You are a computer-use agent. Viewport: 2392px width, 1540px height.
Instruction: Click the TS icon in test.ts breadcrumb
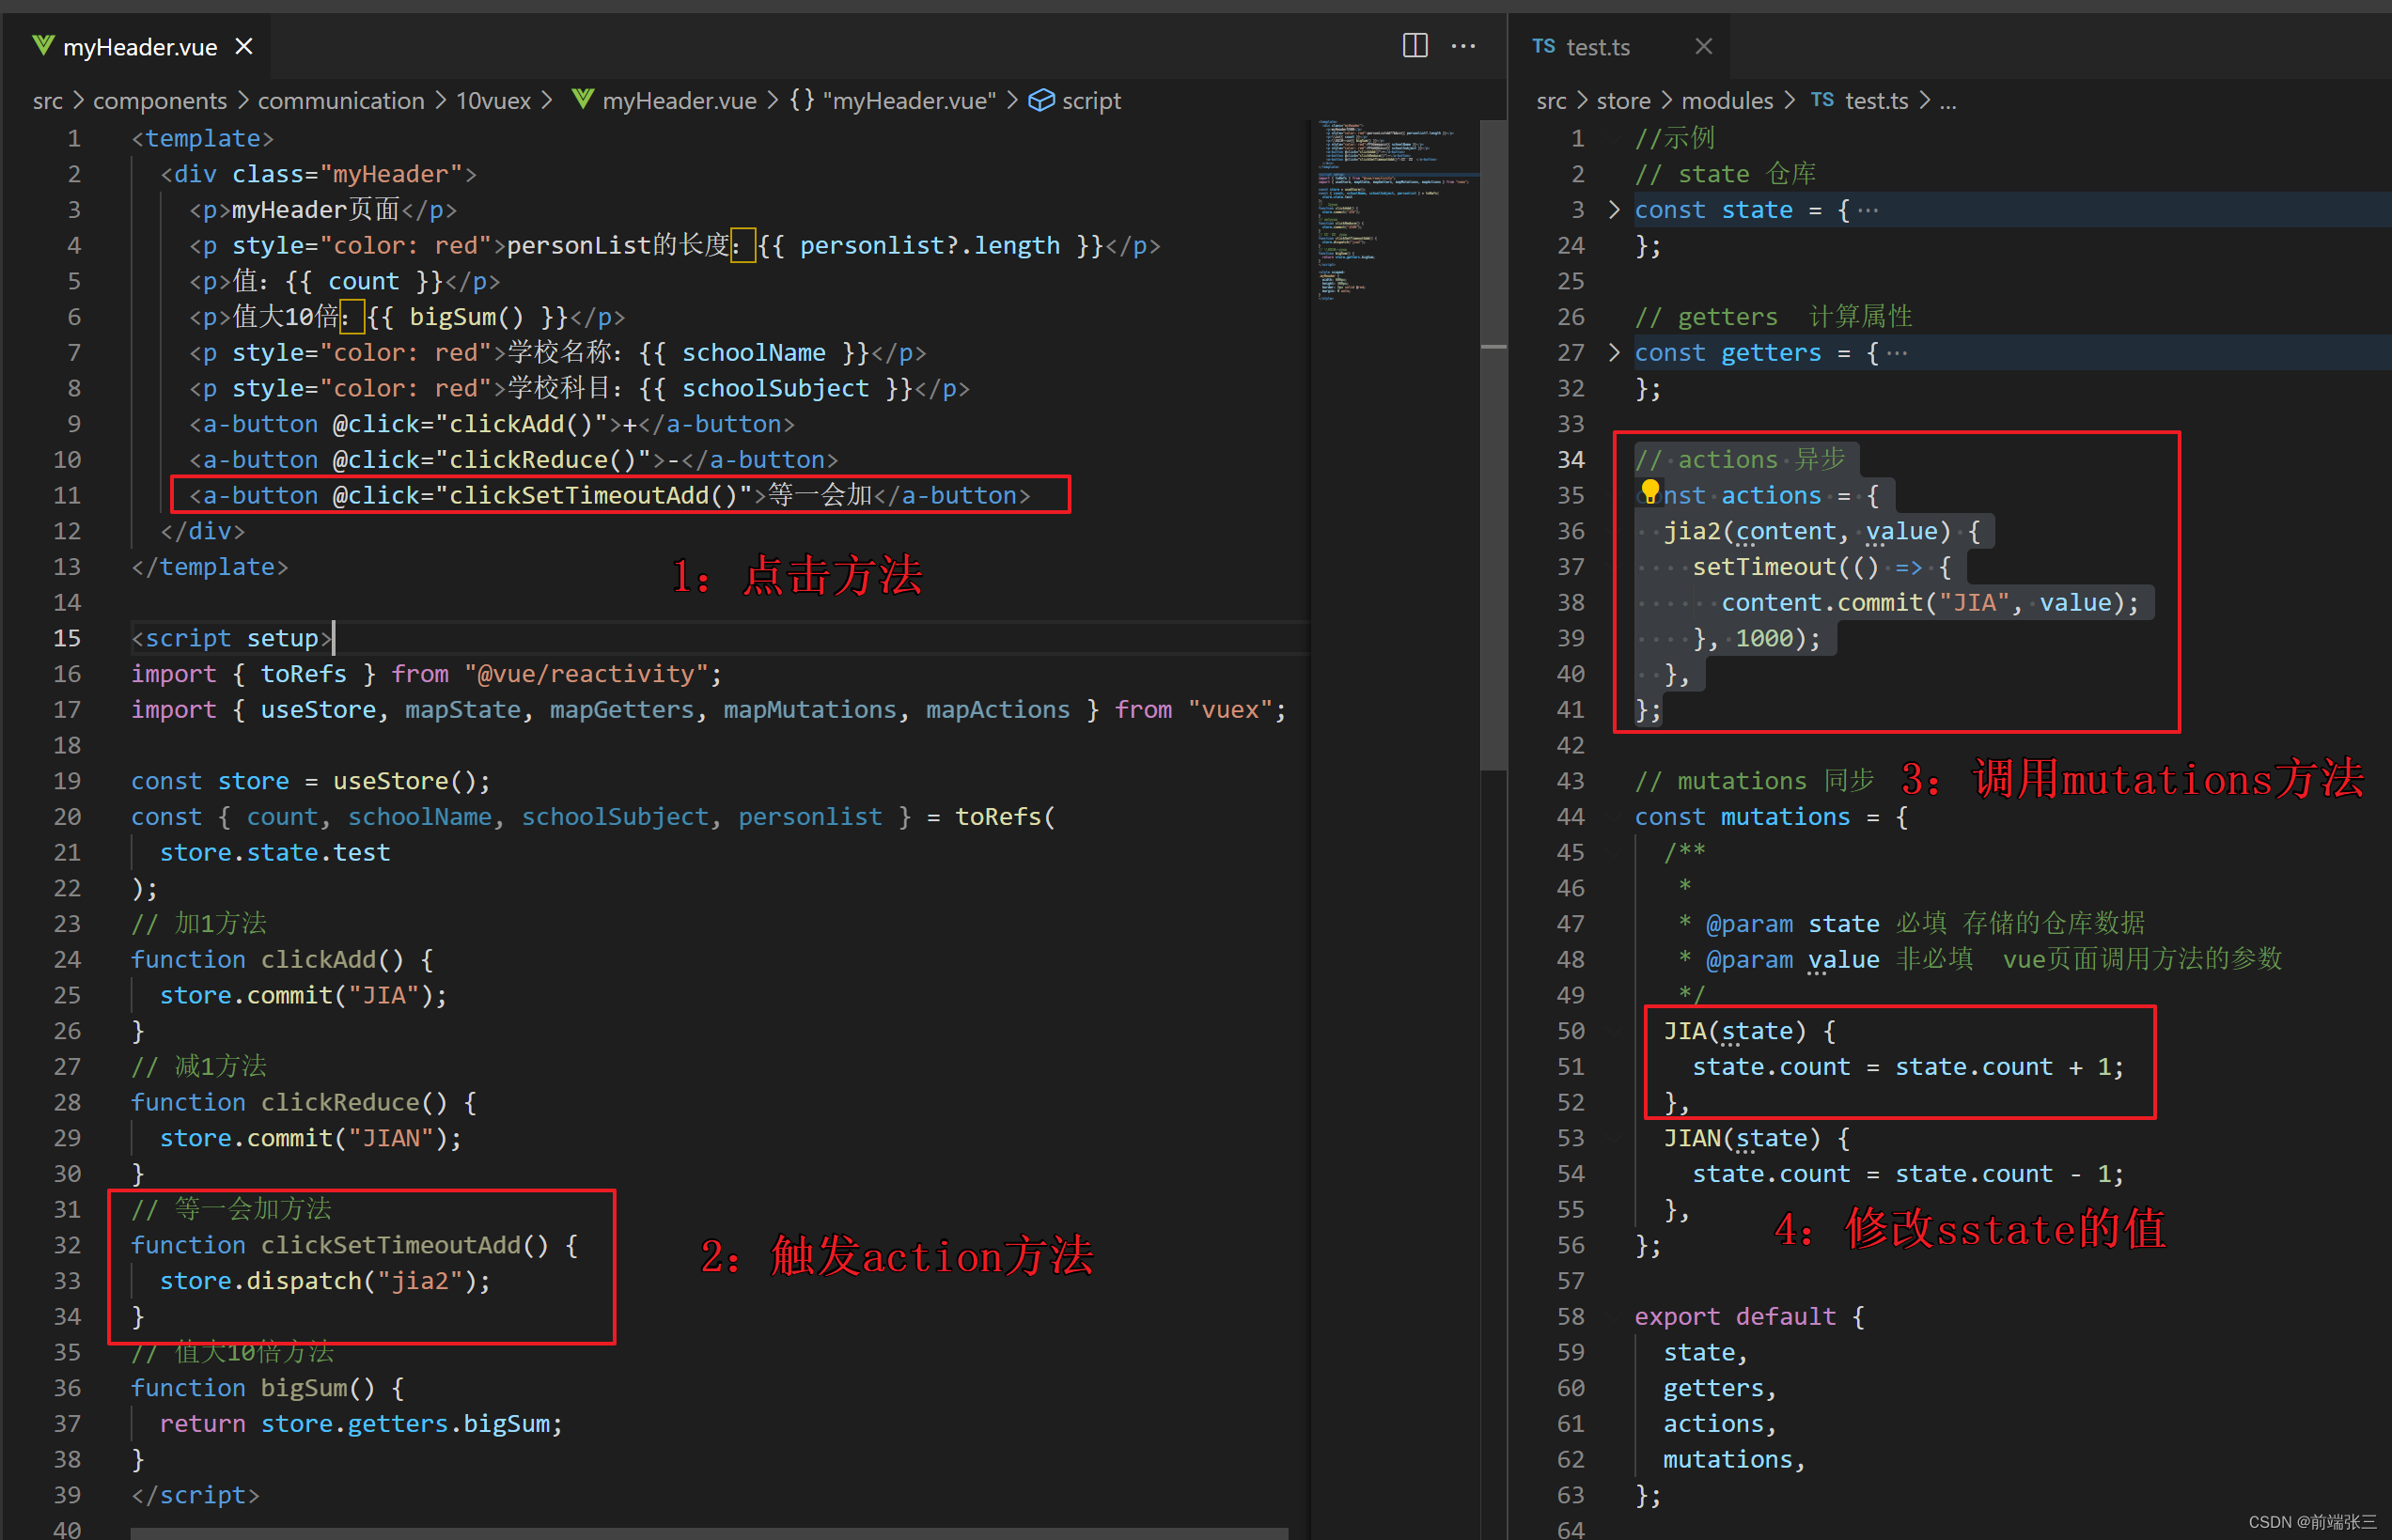(x=1822, y=100)
